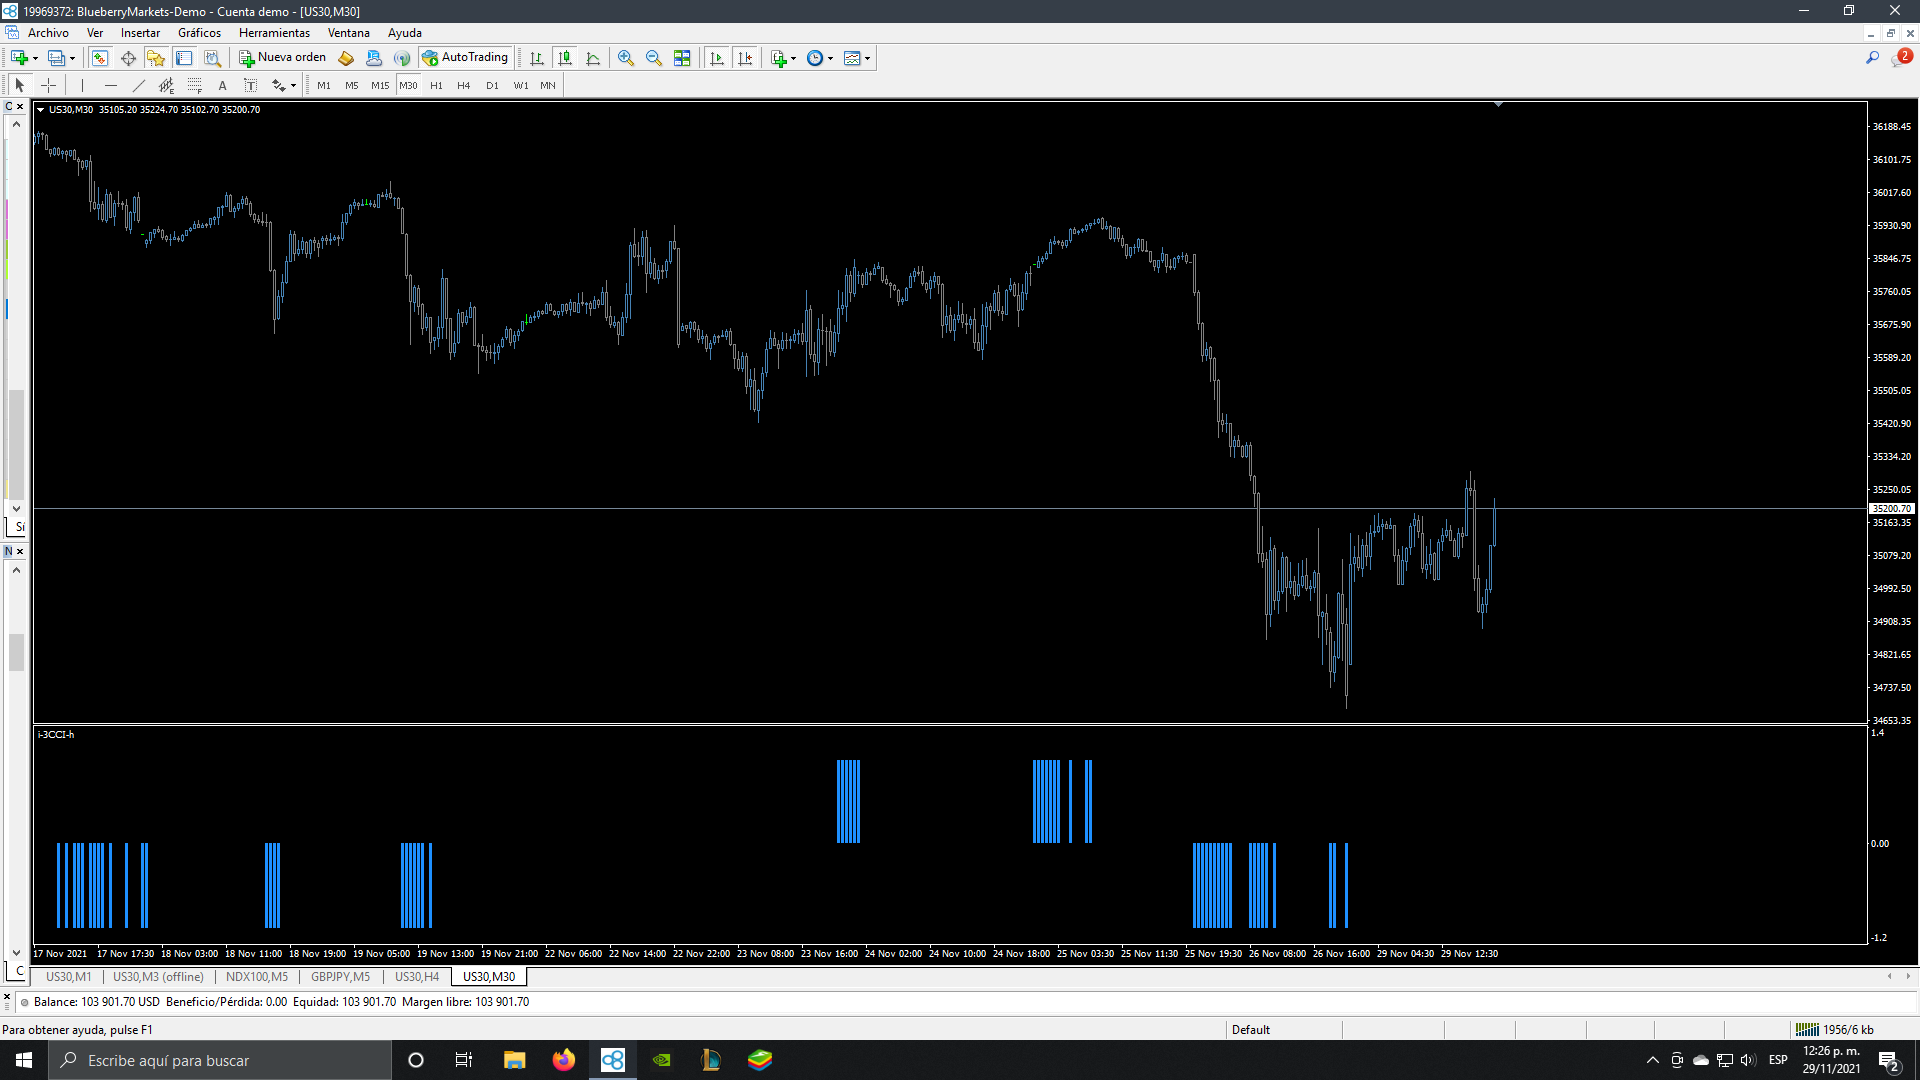Select the crosshair cursor tool

48,86
